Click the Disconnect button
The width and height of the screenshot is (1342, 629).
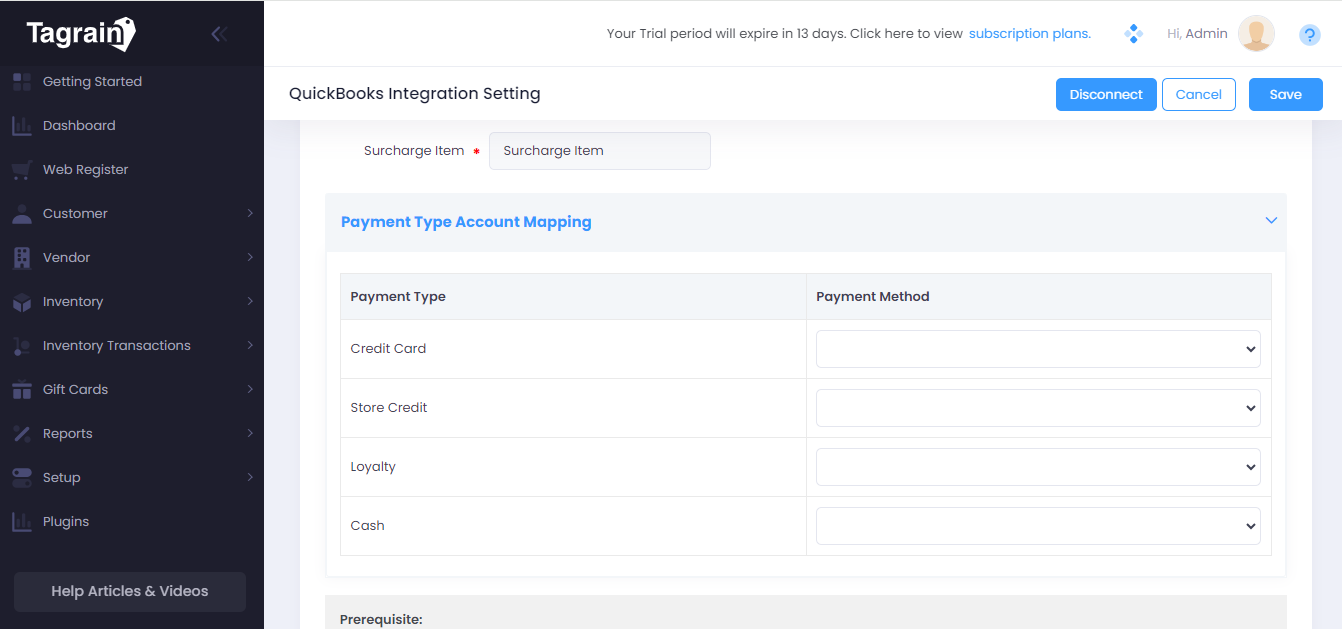pos(1105,95)
